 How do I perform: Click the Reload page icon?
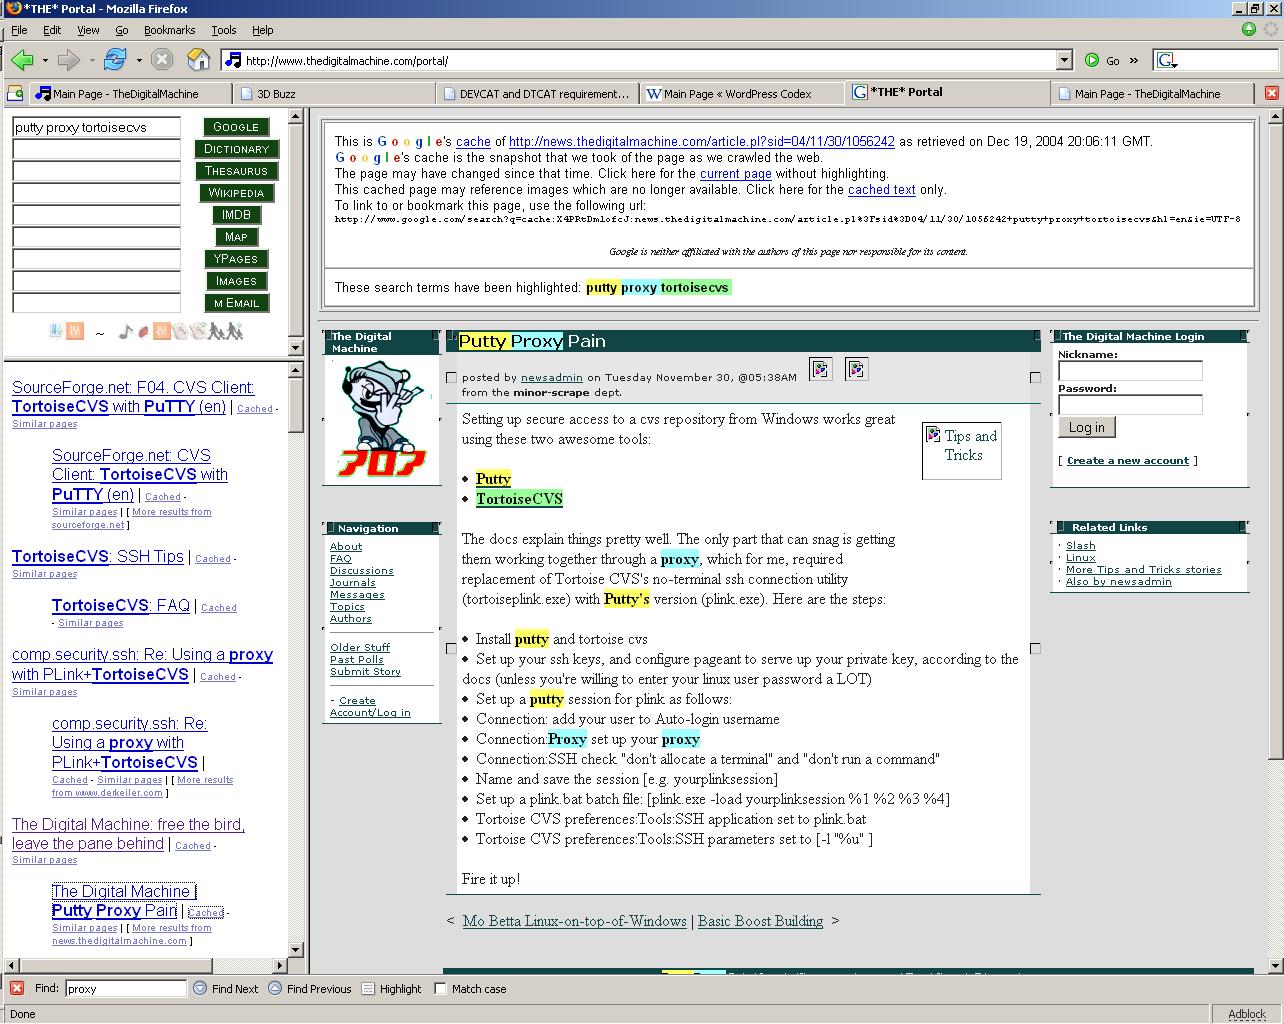[115, 60]
